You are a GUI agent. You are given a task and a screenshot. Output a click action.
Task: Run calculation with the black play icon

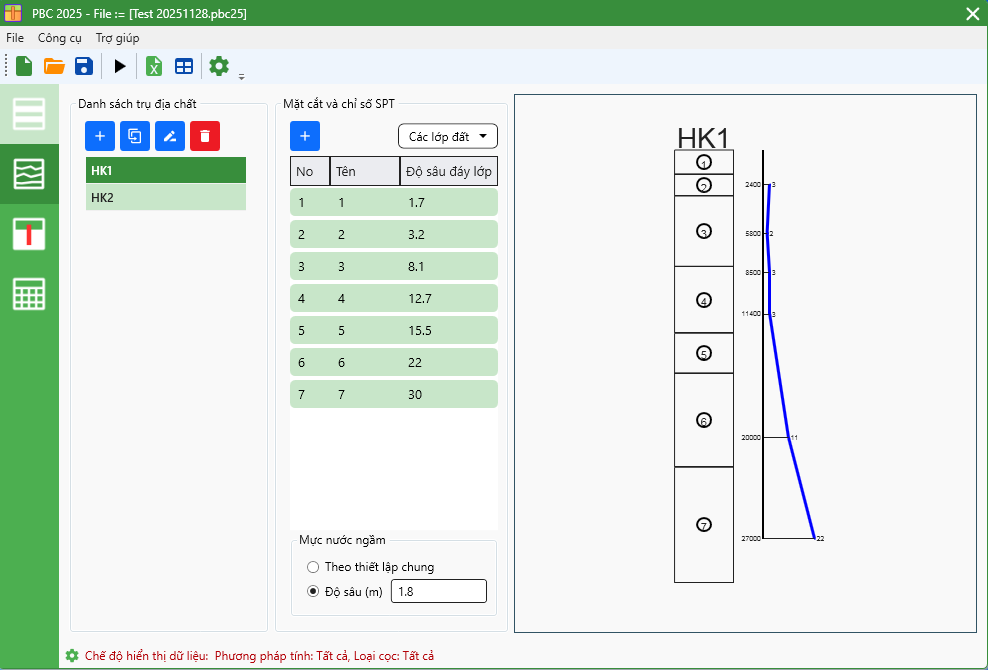(120, 67)
